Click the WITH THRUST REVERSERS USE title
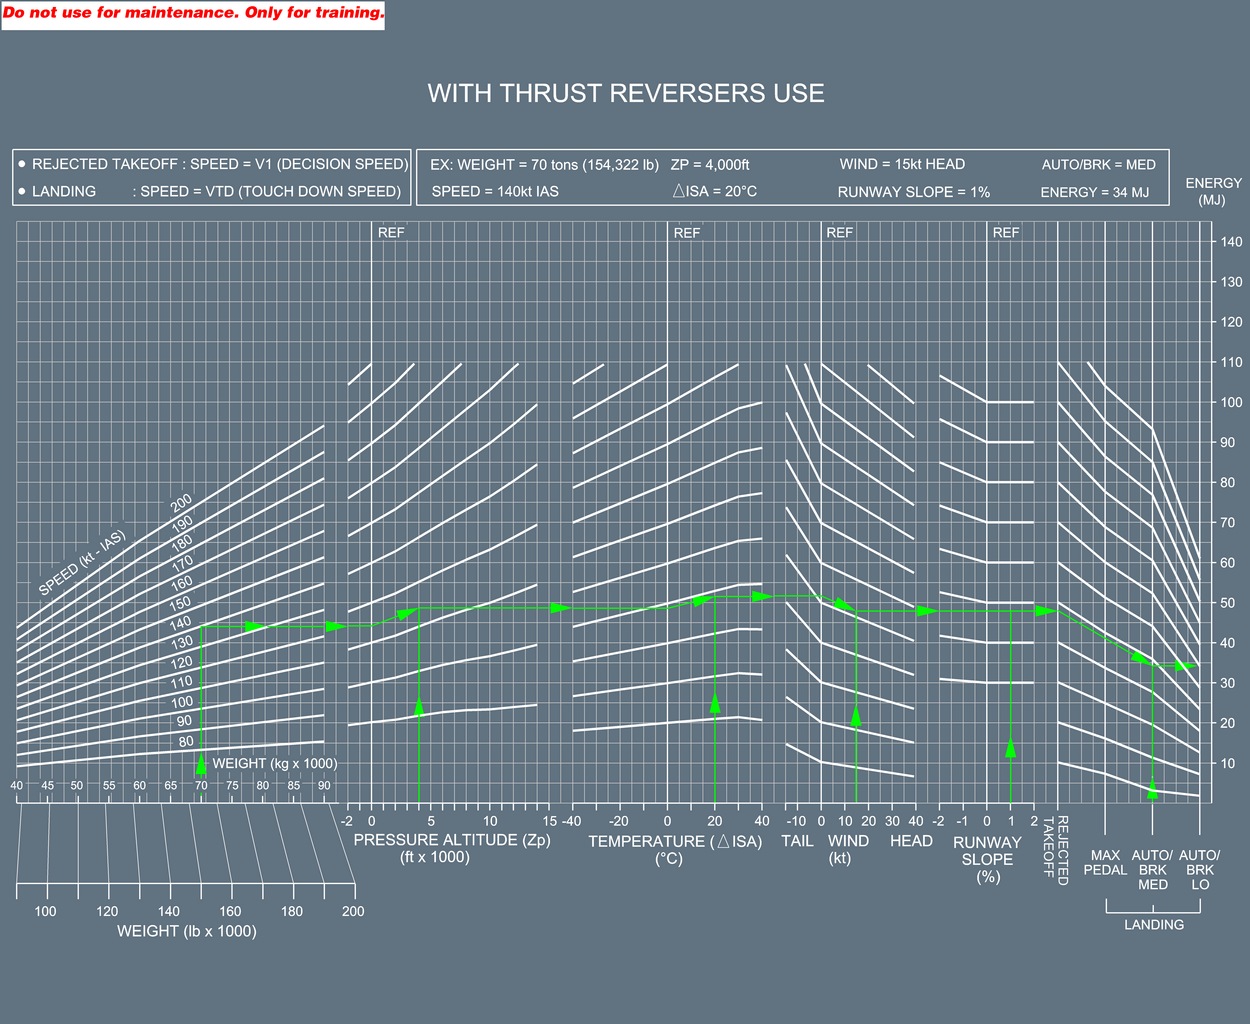The height and width of the screenshot is (1024, 1250). click(x=626, y=93)
